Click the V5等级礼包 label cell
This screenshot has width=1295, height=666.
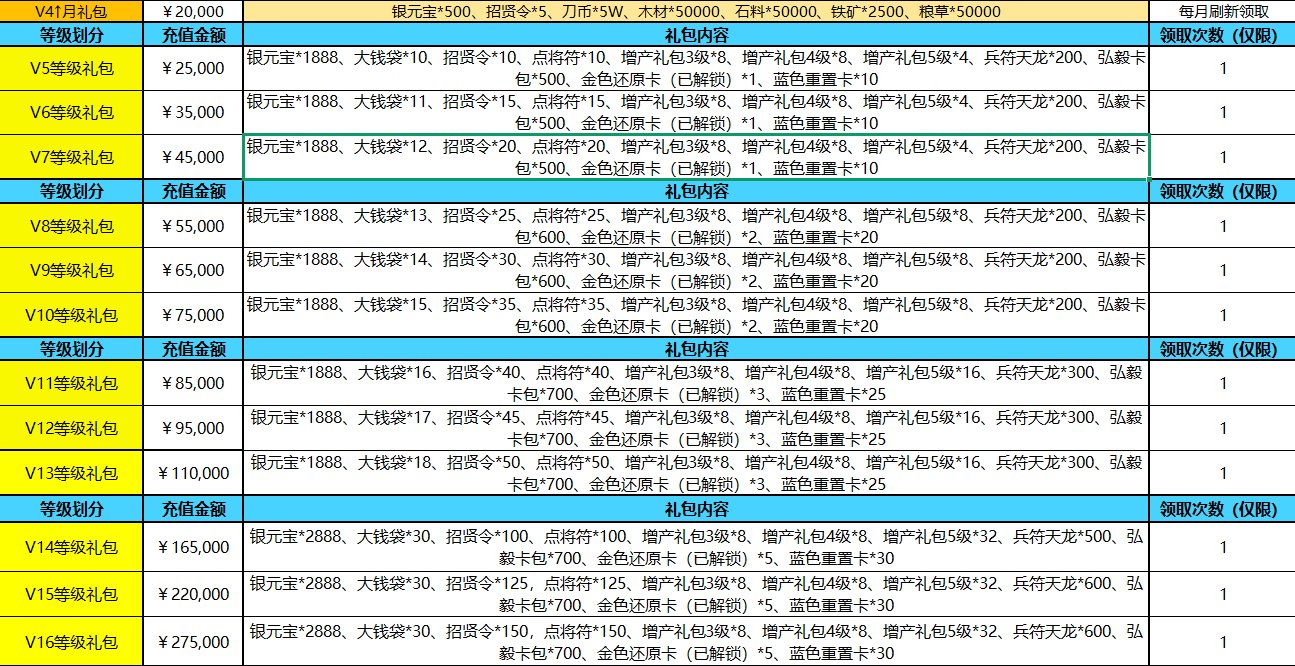point(71,68)
